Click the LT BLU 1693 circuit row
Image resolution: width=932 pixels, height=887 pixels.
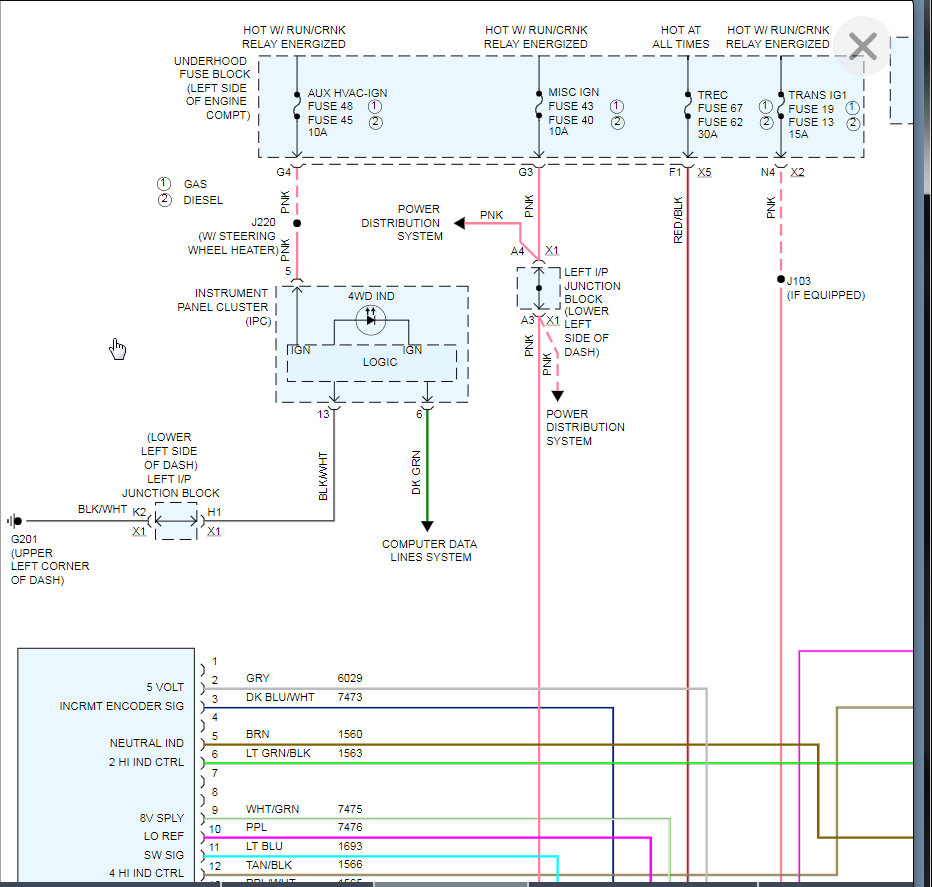pos(304,846)
